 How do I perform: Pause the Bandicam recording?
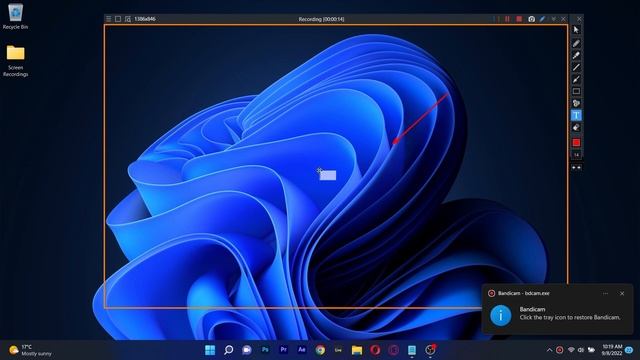(x=507, y=19)
